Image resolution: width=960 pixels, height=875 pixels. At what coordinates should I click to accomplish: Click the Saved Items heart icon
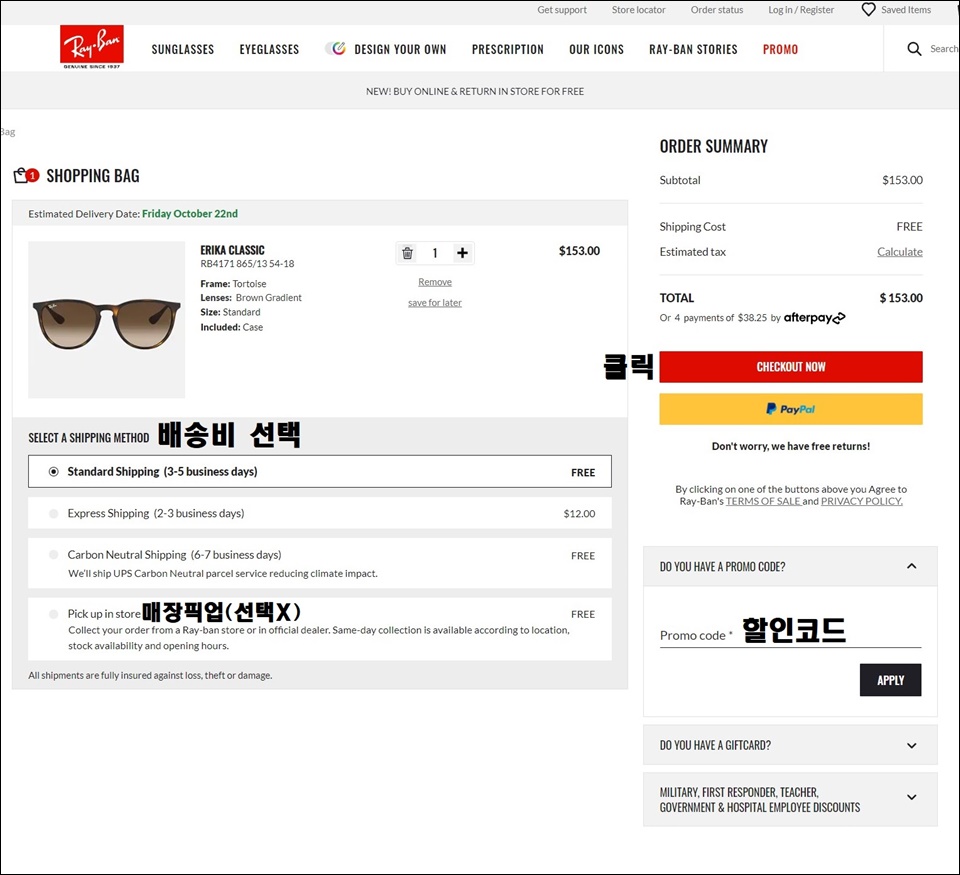(868, 10)
